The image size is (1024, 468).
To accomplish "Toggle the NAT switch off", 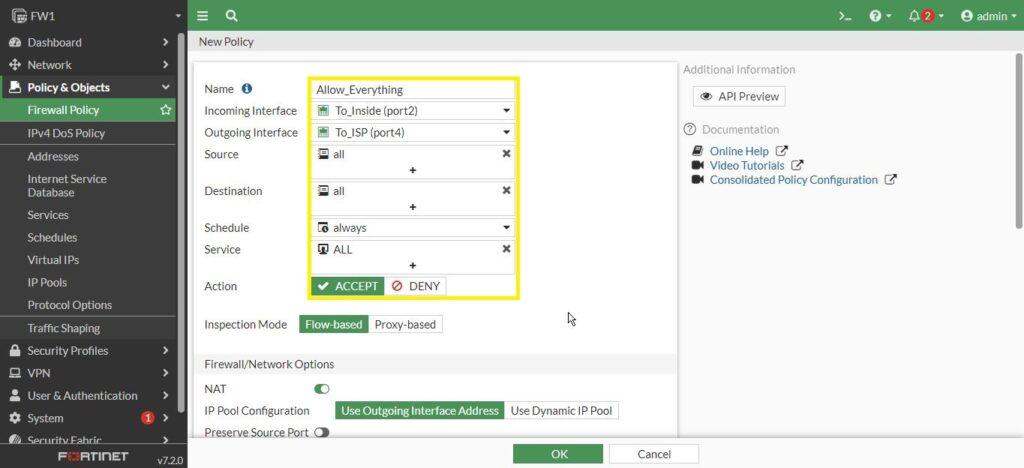I will (322, 388).
